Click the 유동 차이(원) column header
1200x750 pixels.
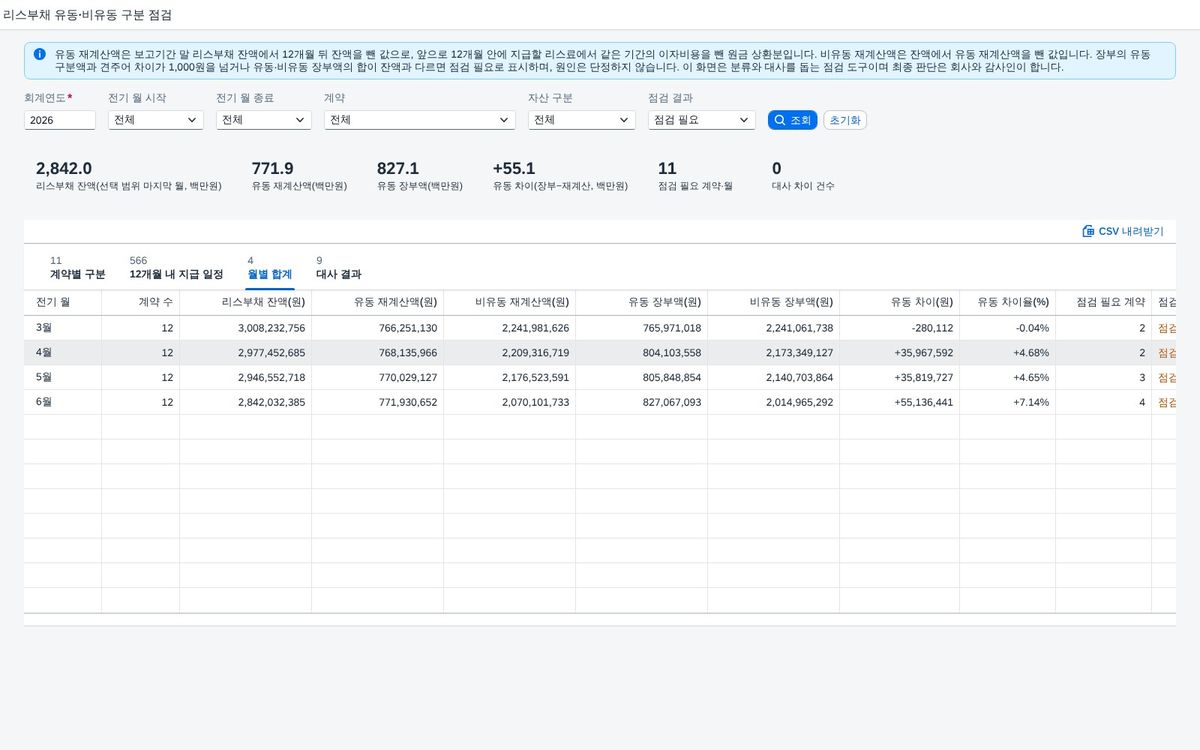click(900, 302)
